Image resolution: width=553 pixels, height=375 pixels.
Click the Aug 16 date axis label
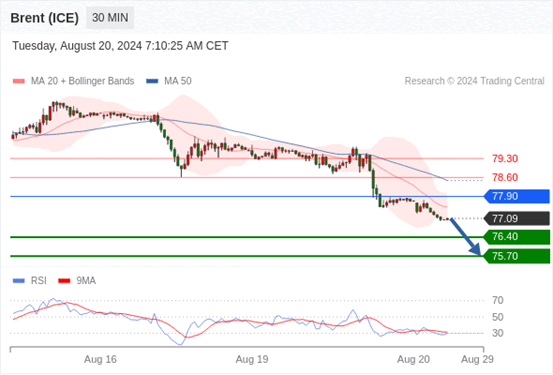coord(100,359)
